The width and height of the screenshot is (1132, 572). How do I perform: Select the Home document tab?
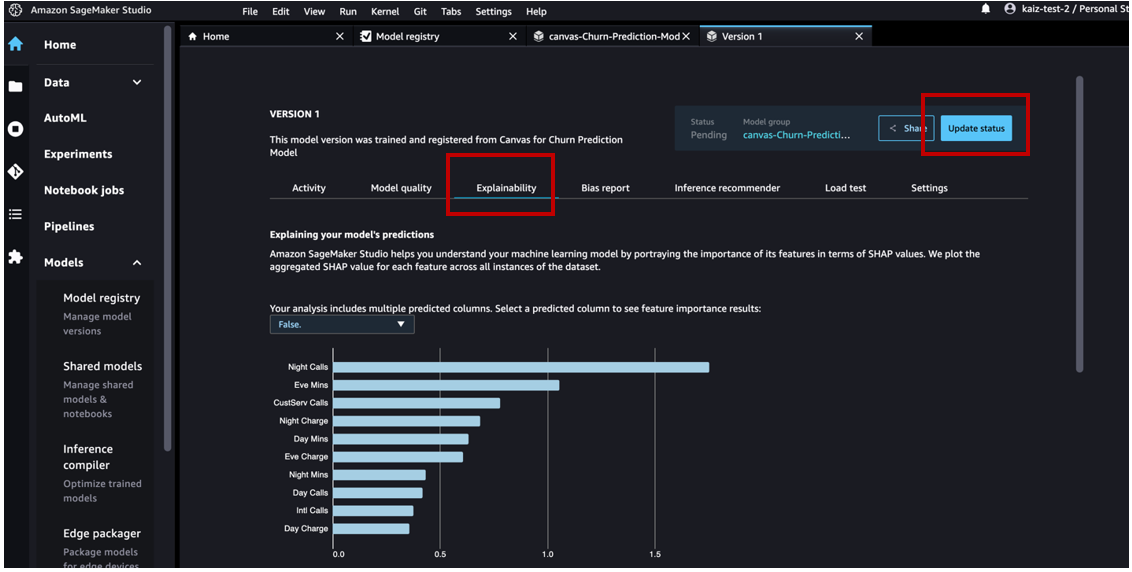click(266, 36)
